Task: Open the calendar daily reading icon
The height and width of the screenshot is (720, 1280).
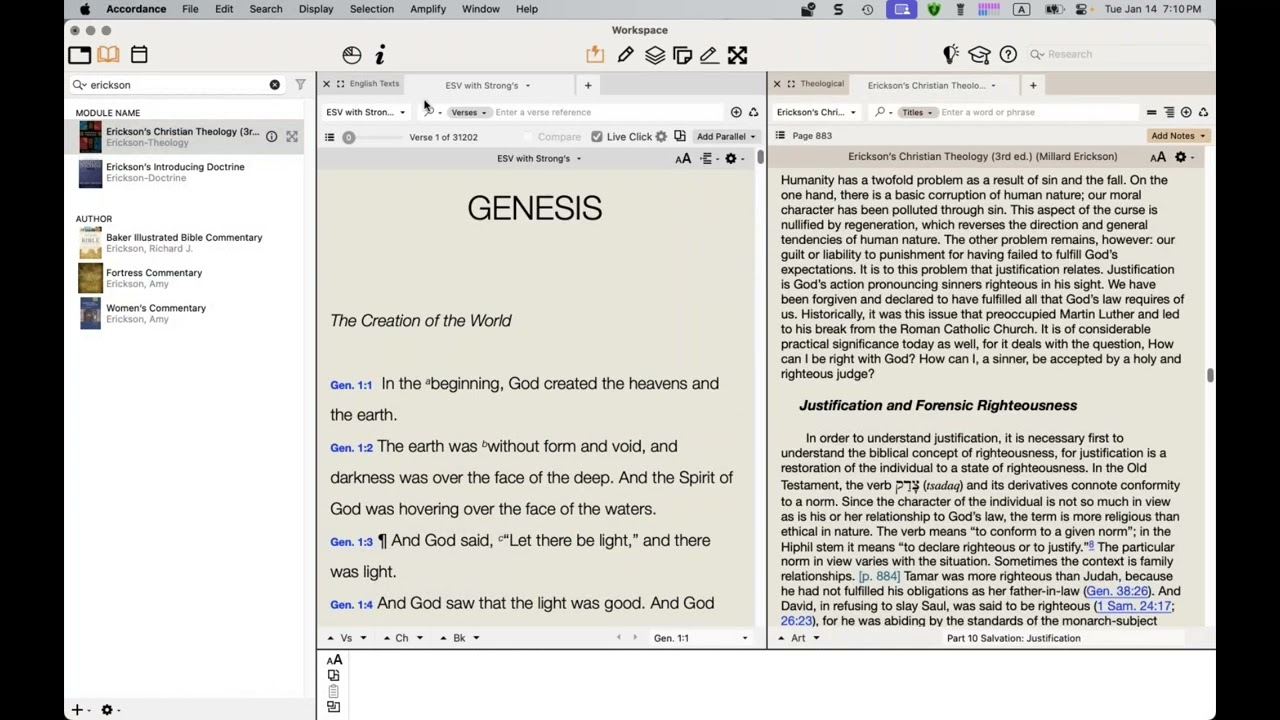Action: [139, 55]
